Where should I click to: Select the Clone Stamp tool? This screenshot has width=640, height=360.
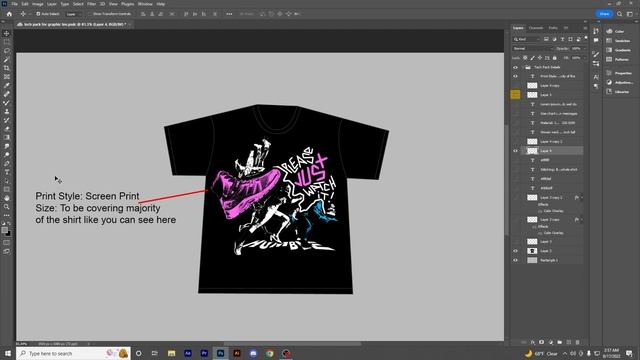[7, 111]
